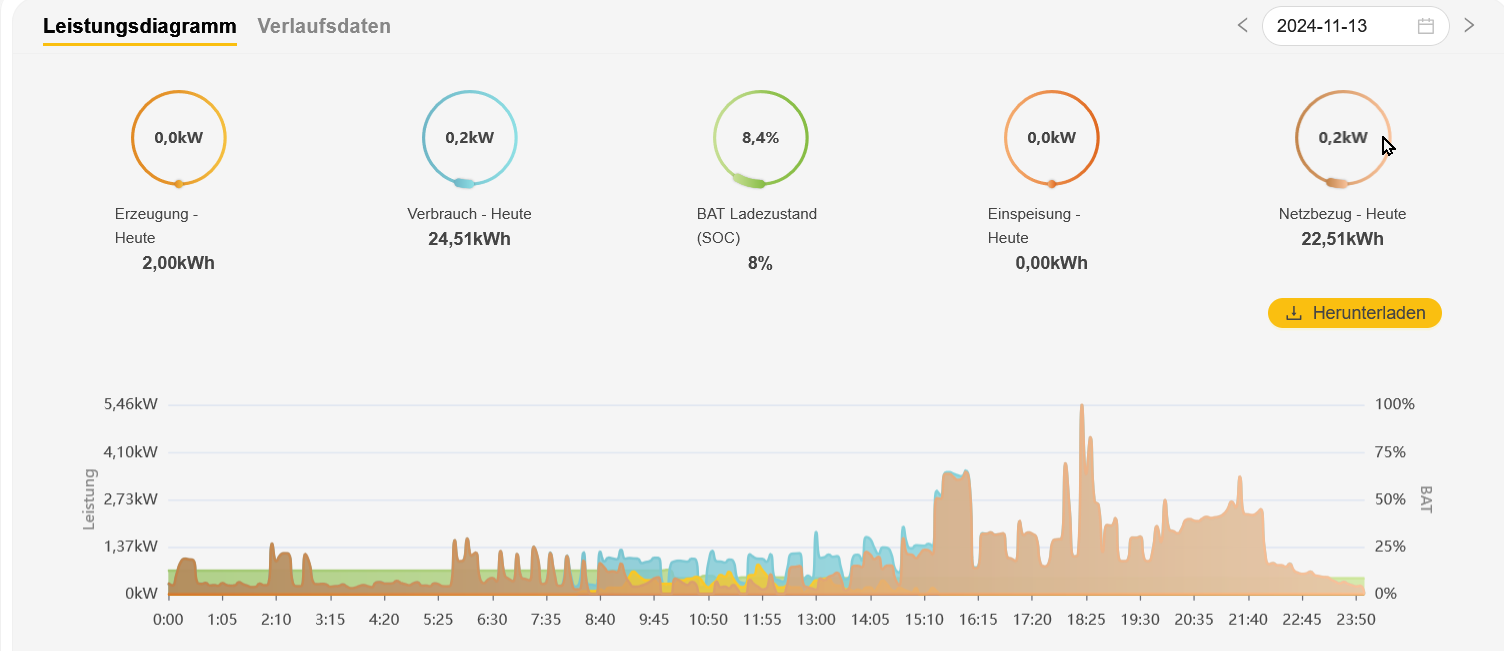
Task: Click the Netzbezug - Heute label
Action: (1342, 214)
